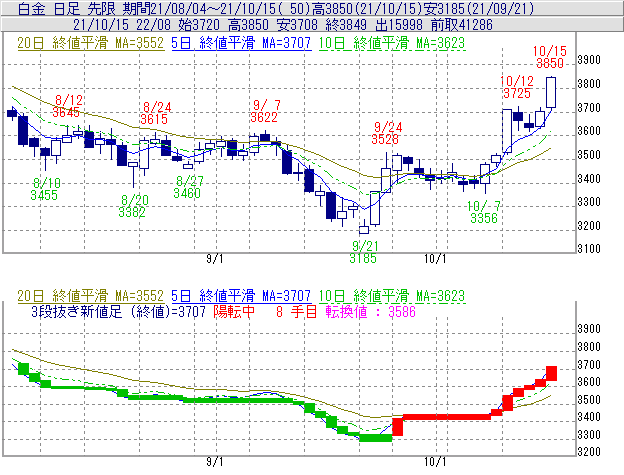Click the last white candlestick of 10/15

pos(551,92)
